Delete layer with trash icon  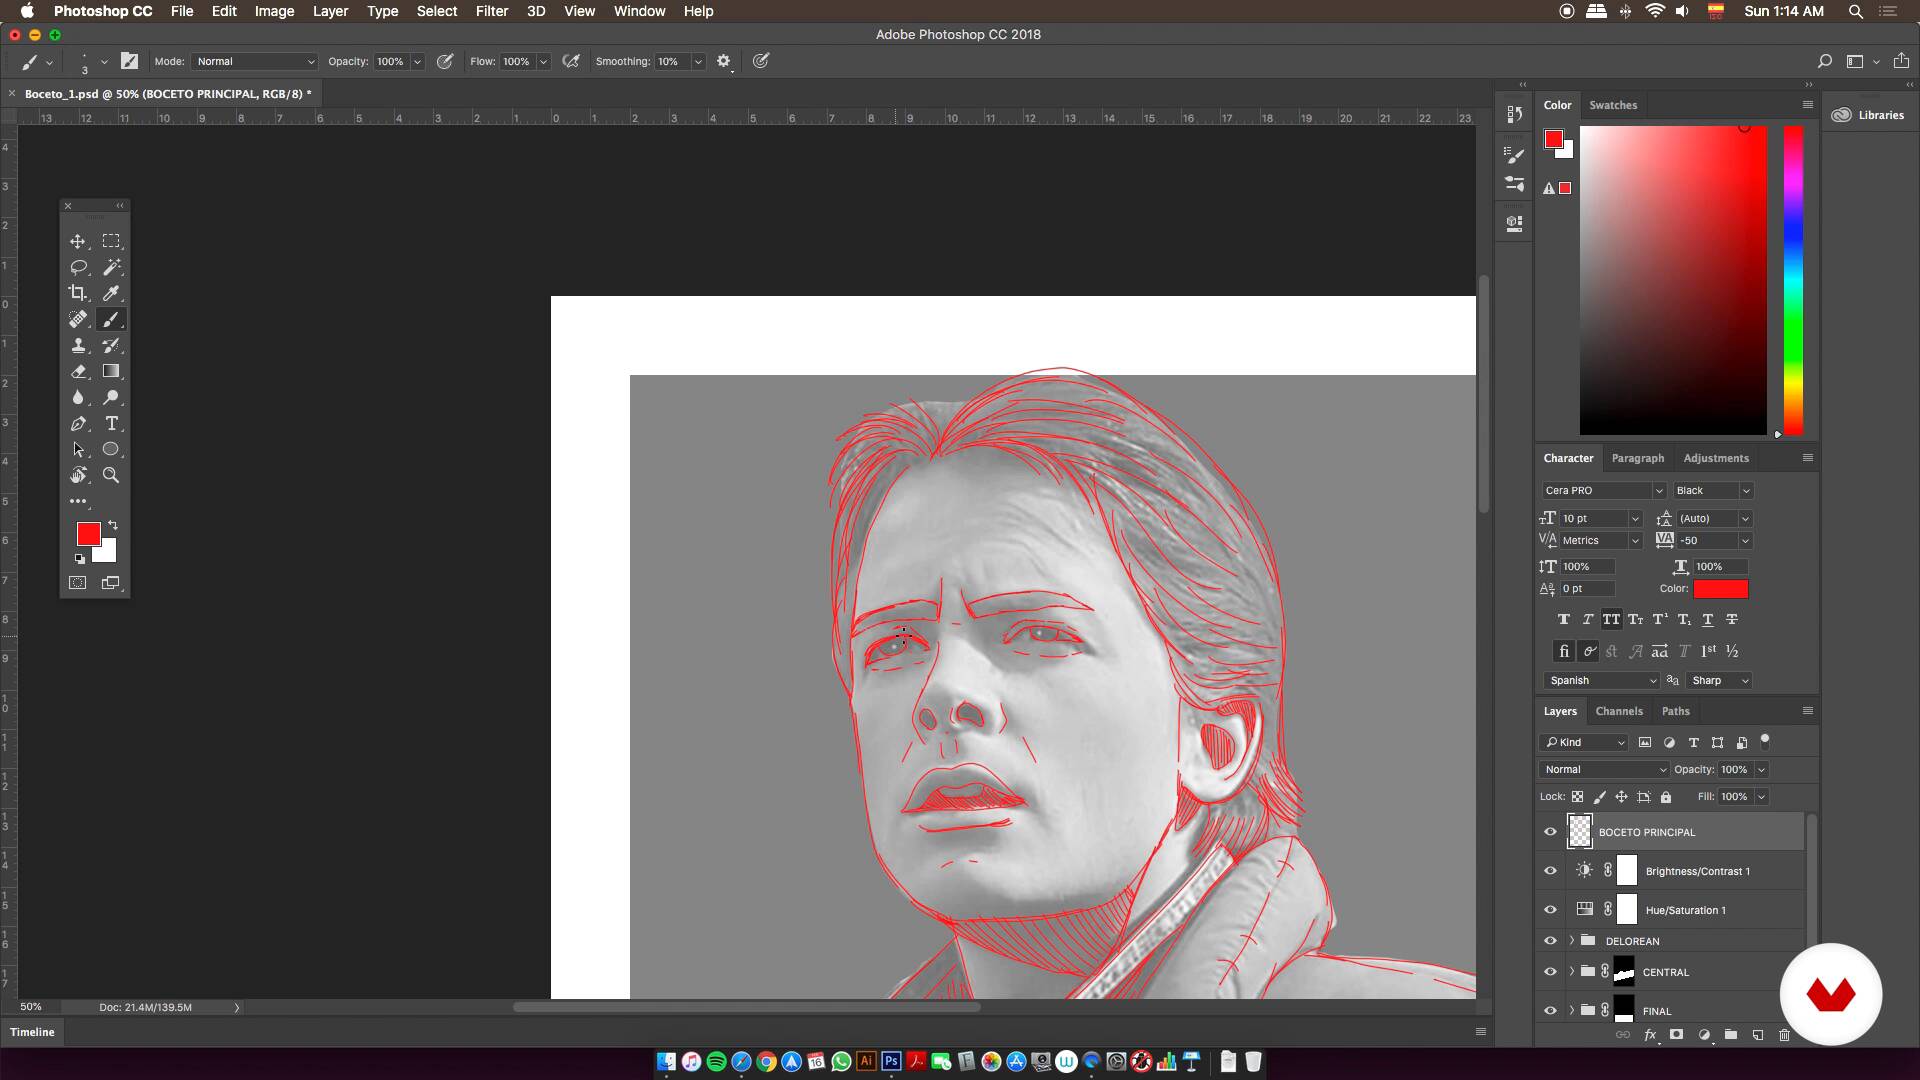[x=1784, y=1035]
